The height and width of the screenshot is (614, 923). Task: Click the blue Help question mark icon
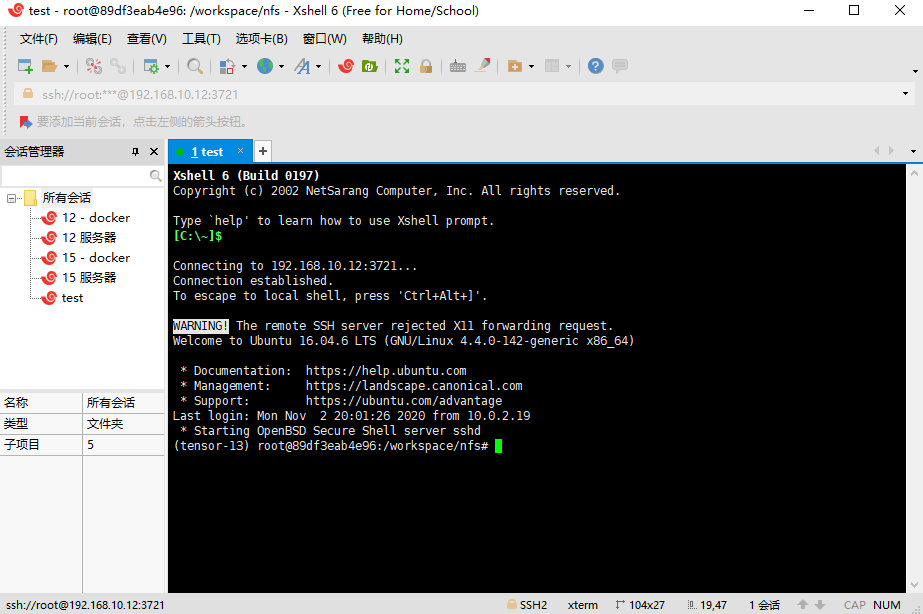pyautogui.click(x=596, y=66)
